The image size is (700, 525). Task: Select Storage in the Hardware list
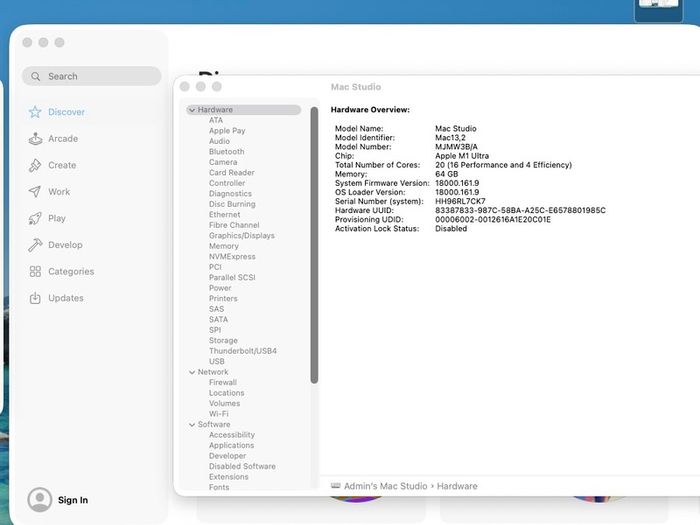pyautogui.click(x=223, y=341)
